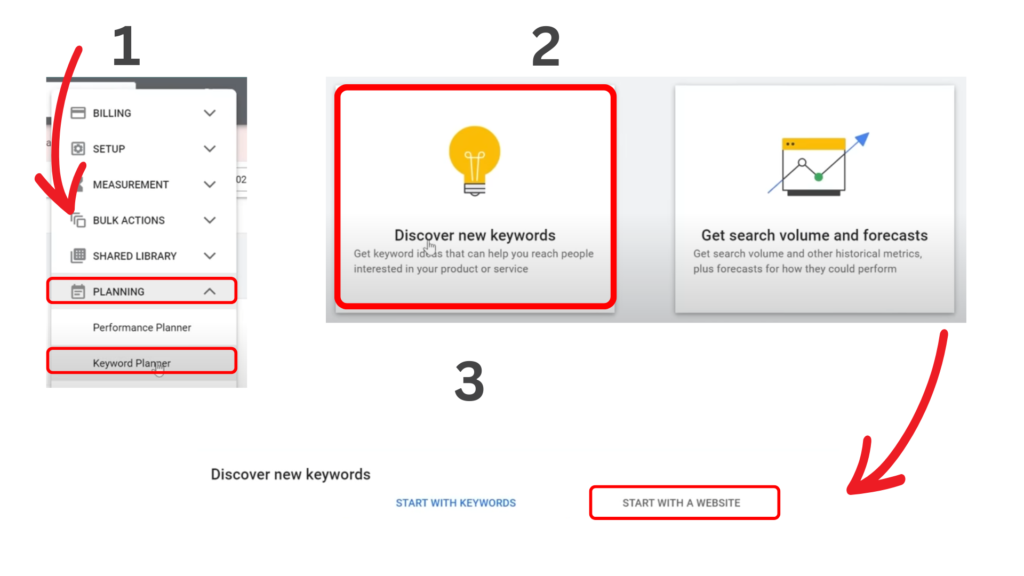This screenshot has height=576, width=1024.
Task: Select Get search volume and forecasts card
Action: [x=814, y=198]
